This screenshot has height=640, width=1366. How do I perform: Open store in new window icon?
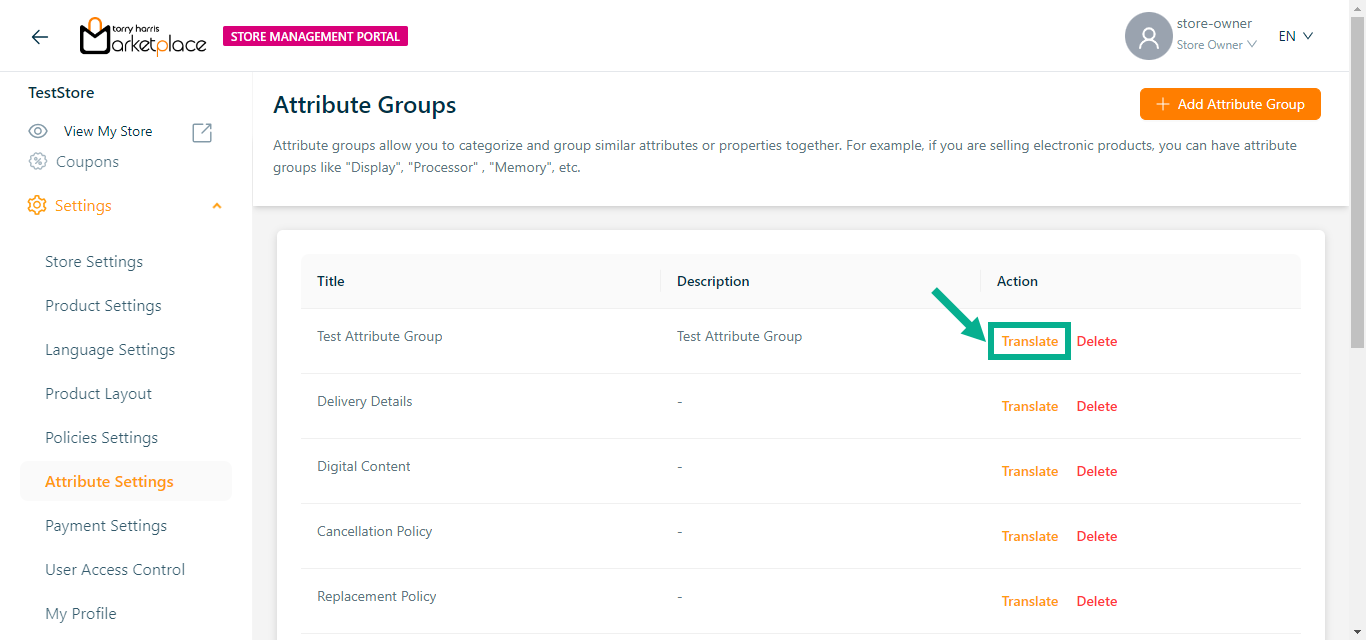click(202, 132)
